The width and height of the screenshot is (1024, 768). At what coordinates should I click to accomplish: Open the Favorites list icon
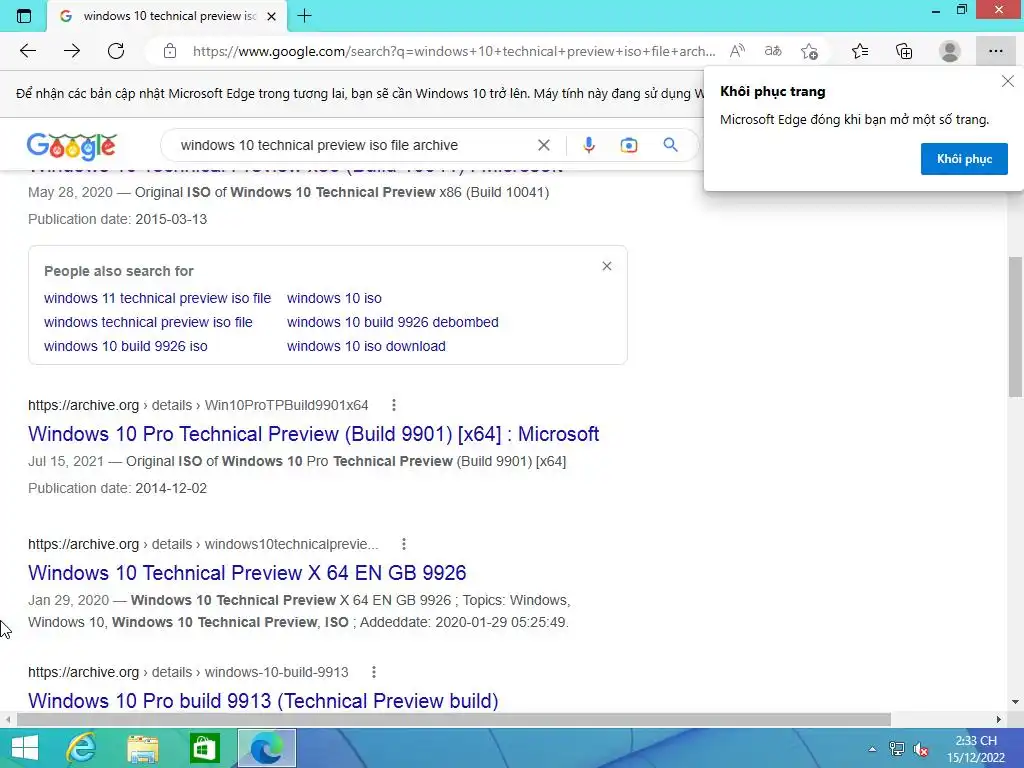(860, 51)
